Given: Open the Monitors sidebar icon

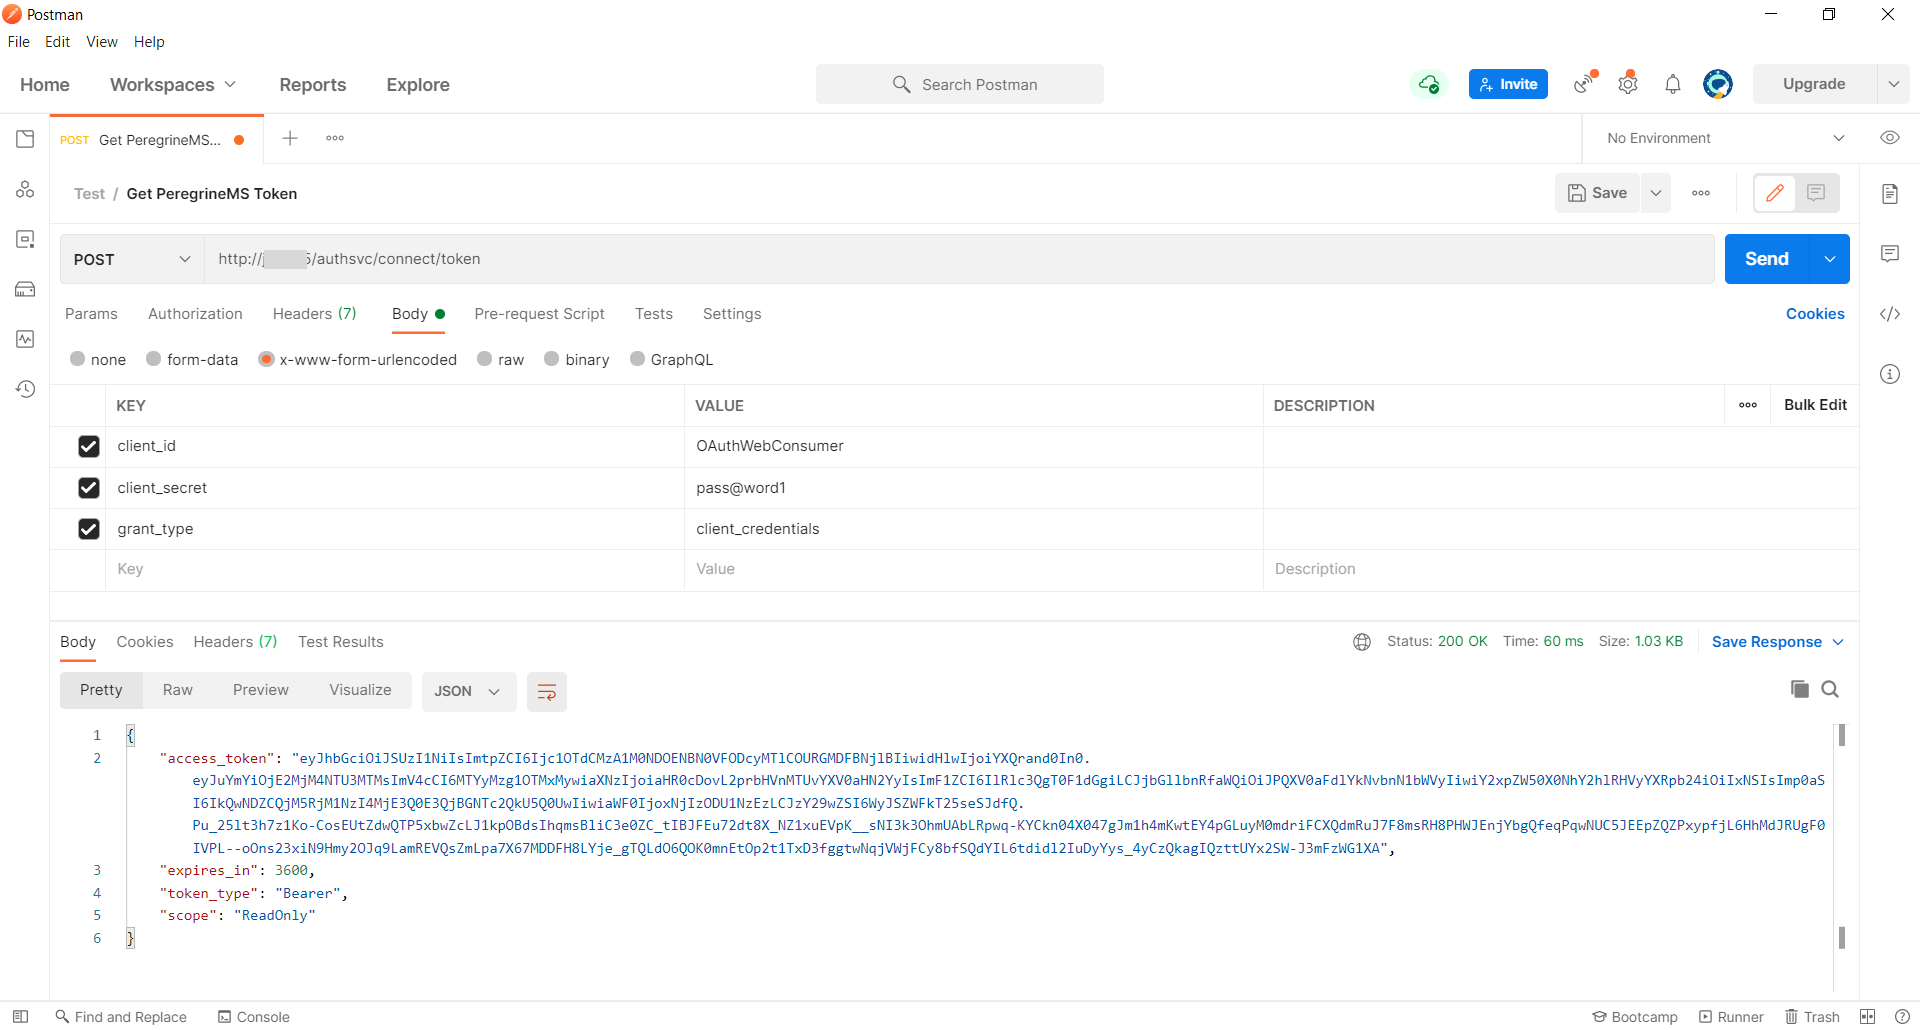Looking at the screenshot, I should tap(25, 339).
